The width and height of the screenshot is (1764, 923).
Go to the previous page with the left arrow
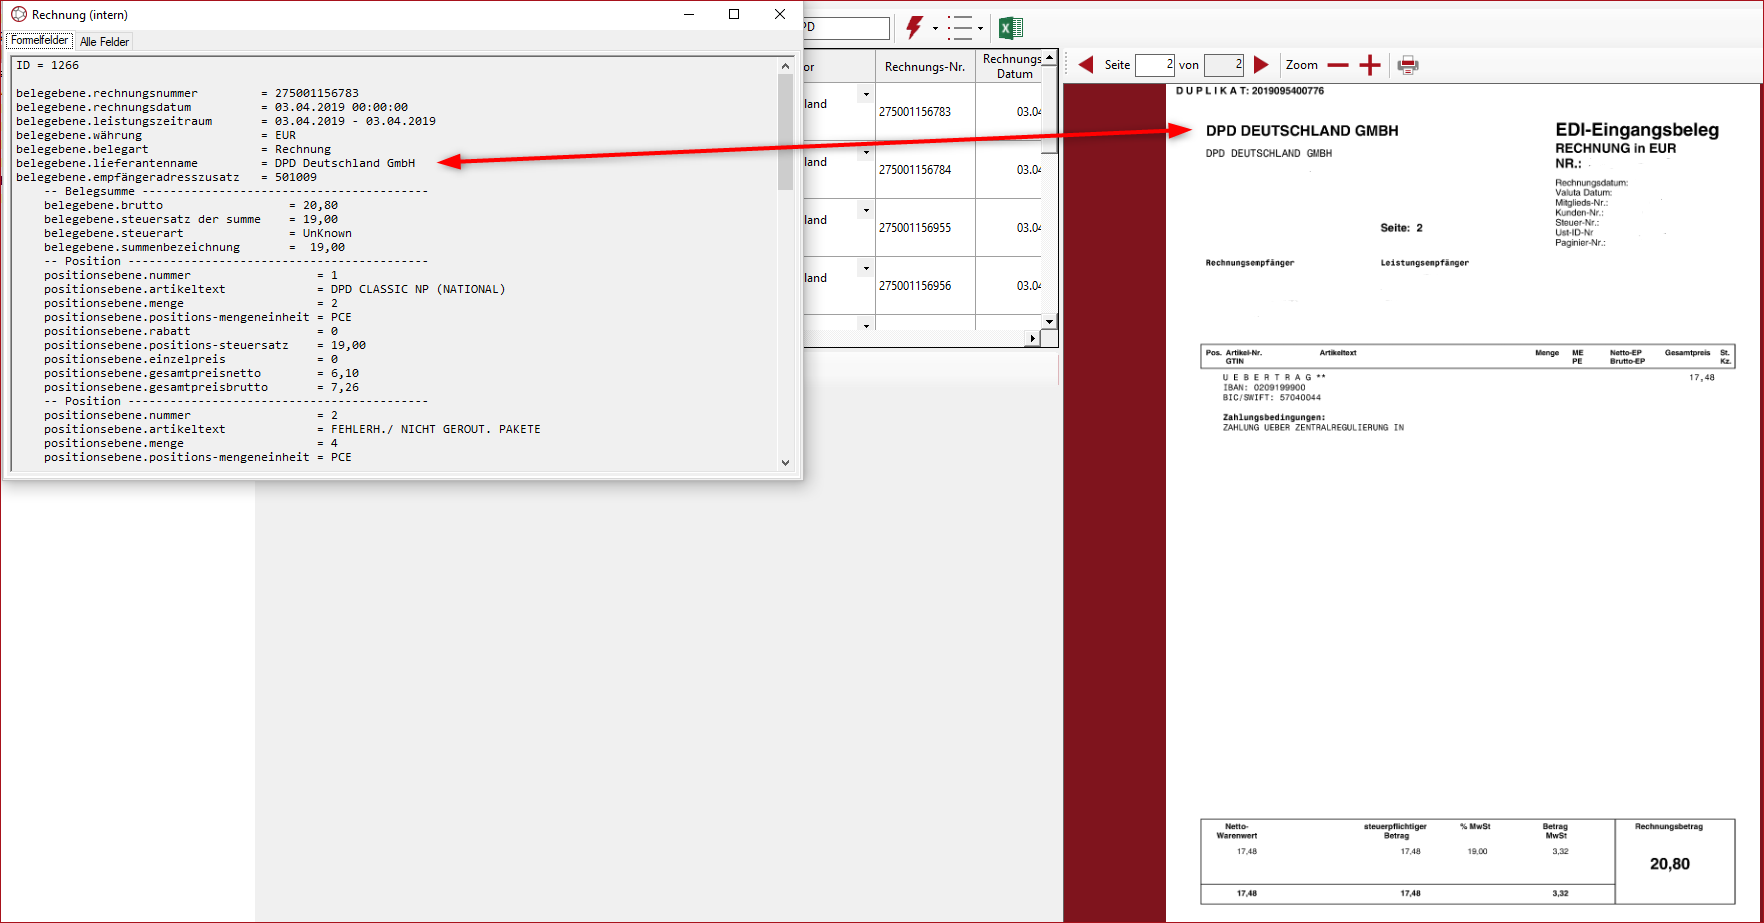tap(1086, 65)
